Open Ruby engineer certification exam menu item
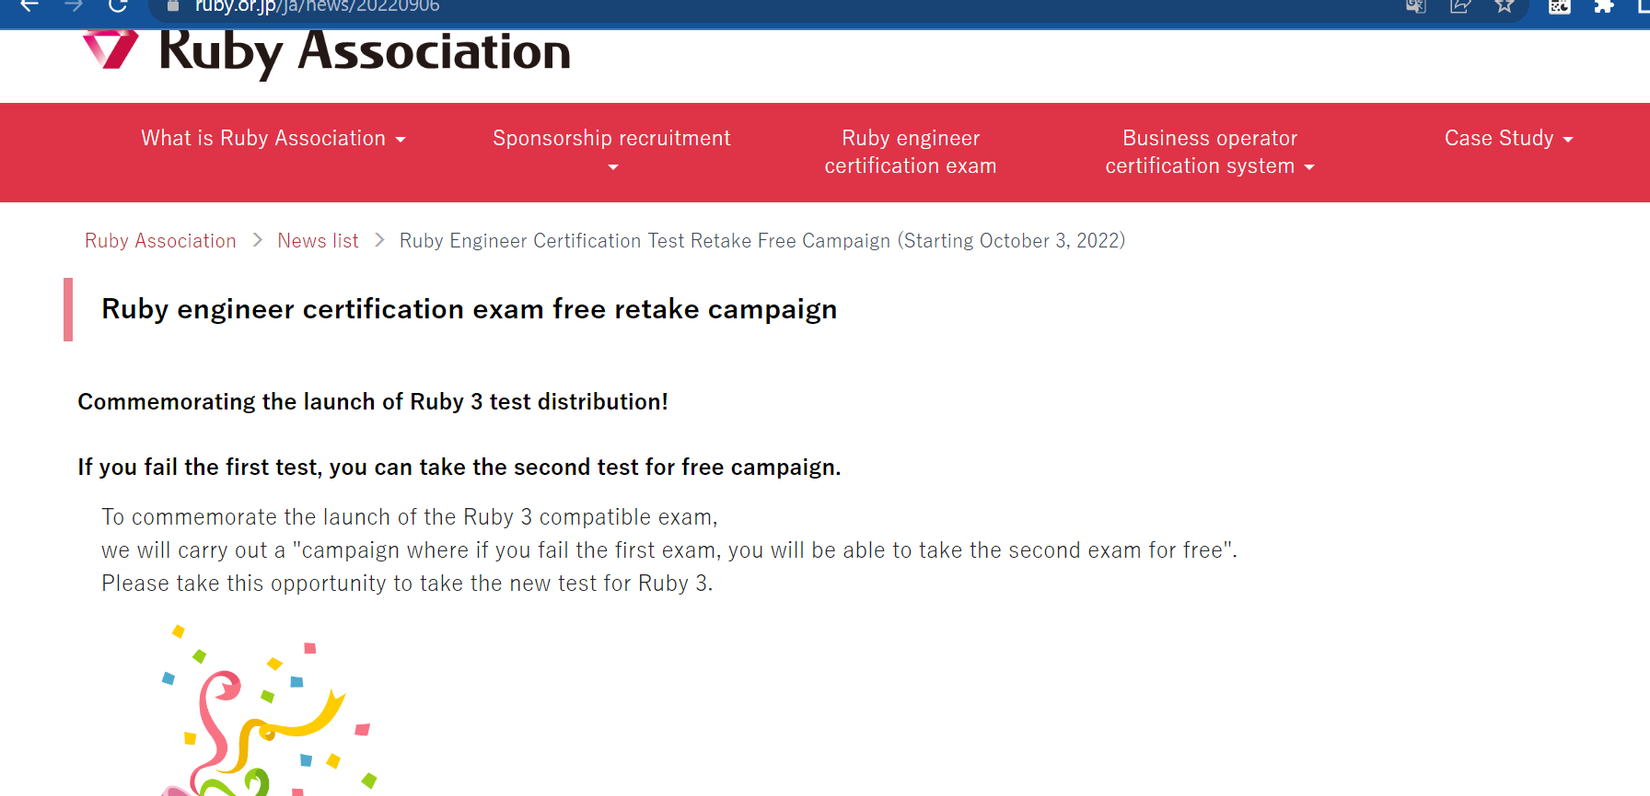Screen dimensions: 1650x796 pos(911,152)
